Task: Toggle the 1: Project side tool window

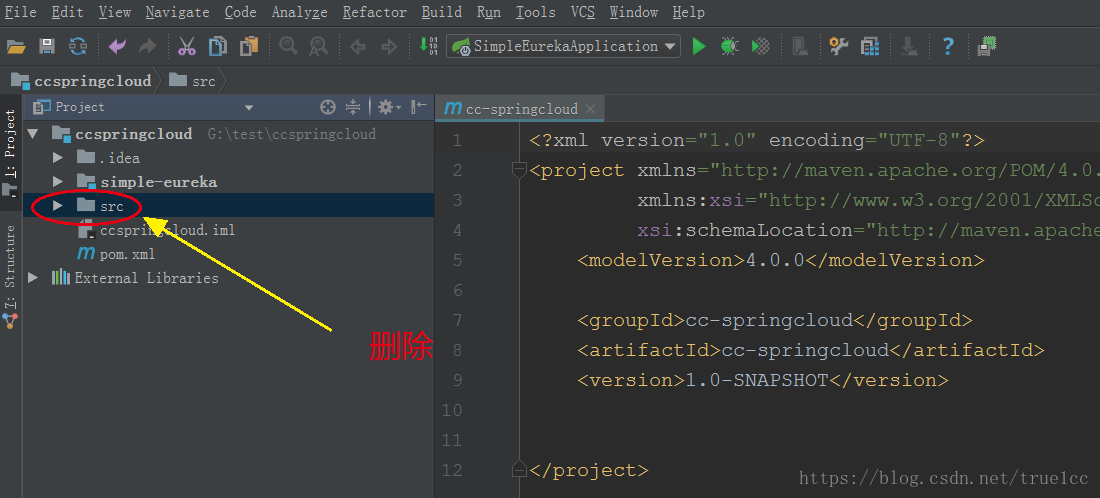Action: coord(10,154)
